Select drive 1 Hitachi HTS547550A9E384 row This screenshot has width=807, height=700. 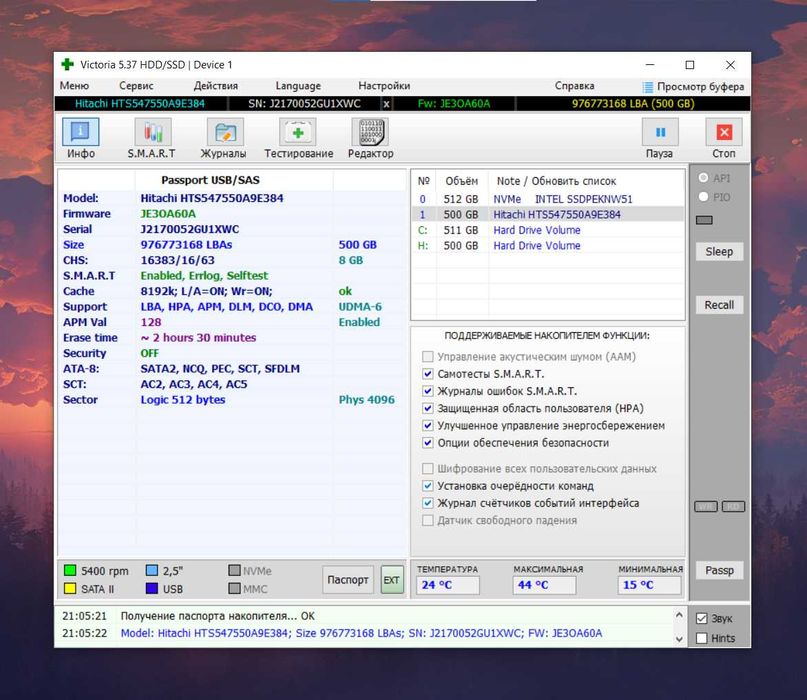point(548,215)
